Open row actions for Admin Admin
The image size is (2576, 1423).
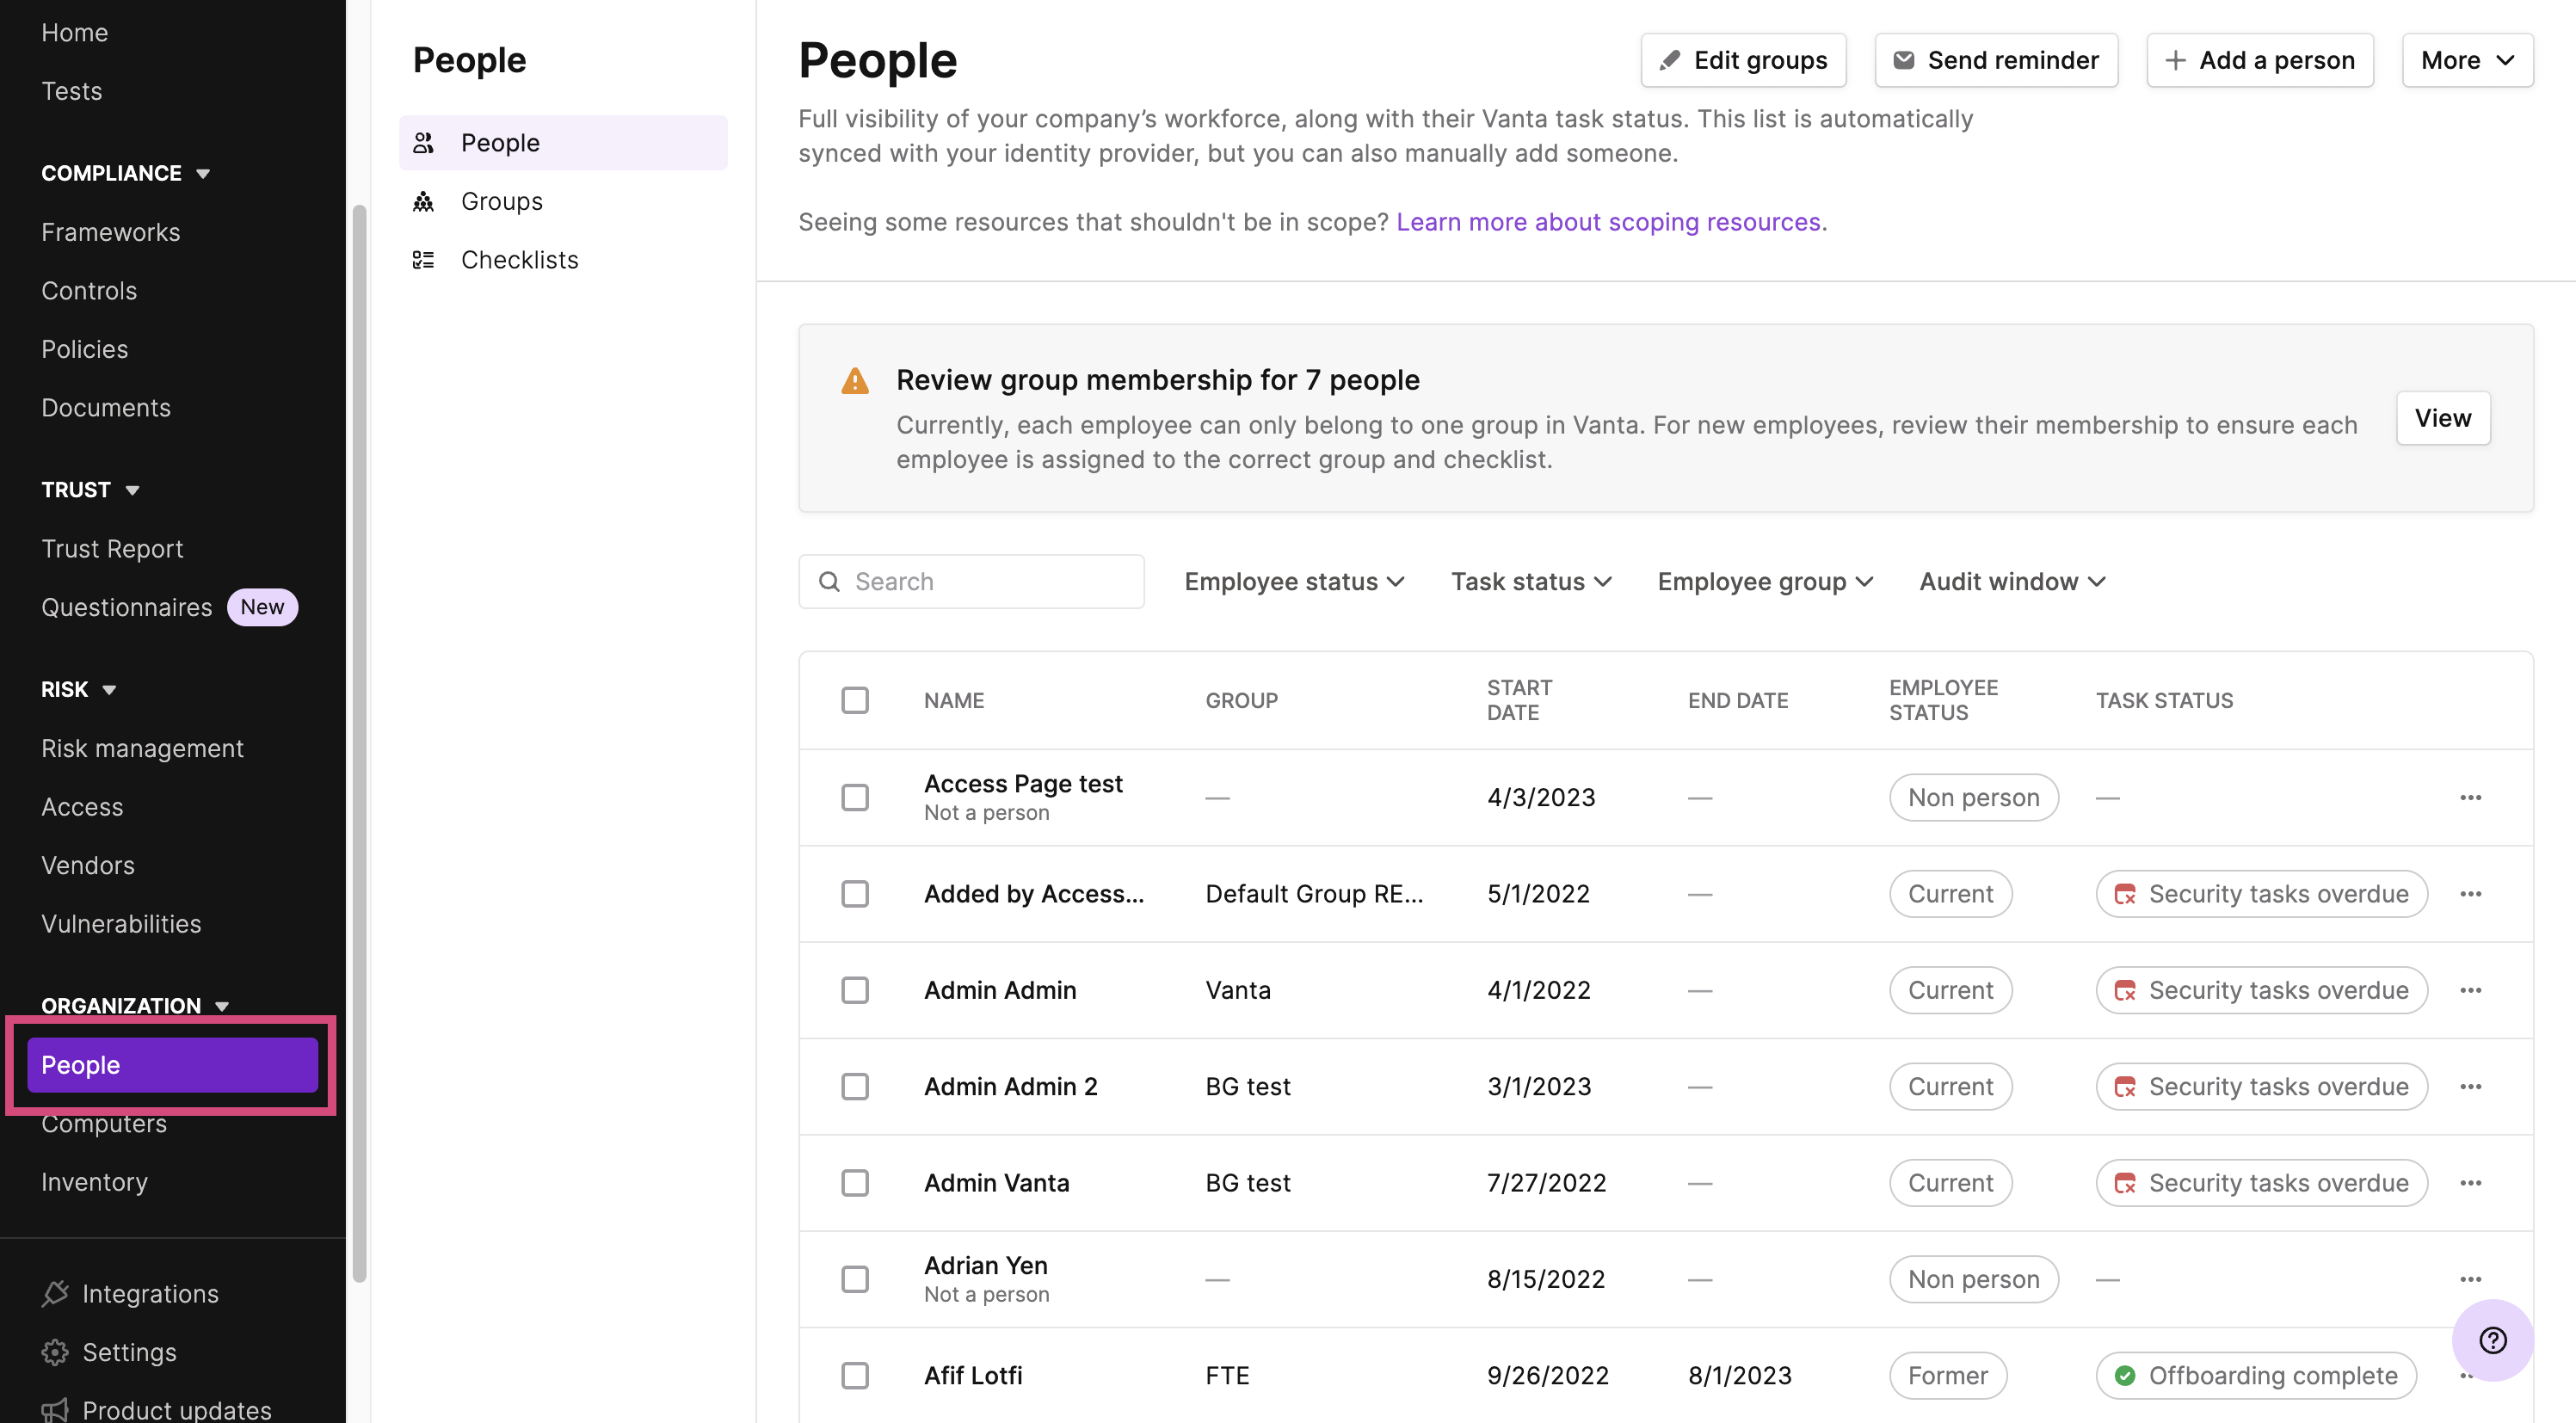click(x=2470, y=990)
